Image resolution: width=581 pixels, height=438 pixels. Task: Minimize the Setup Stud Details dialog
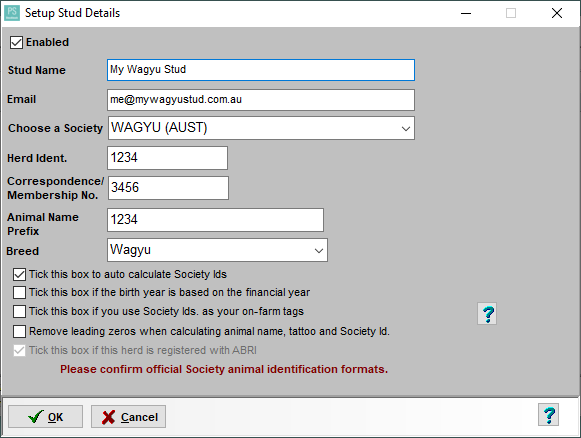coord(466,13)
